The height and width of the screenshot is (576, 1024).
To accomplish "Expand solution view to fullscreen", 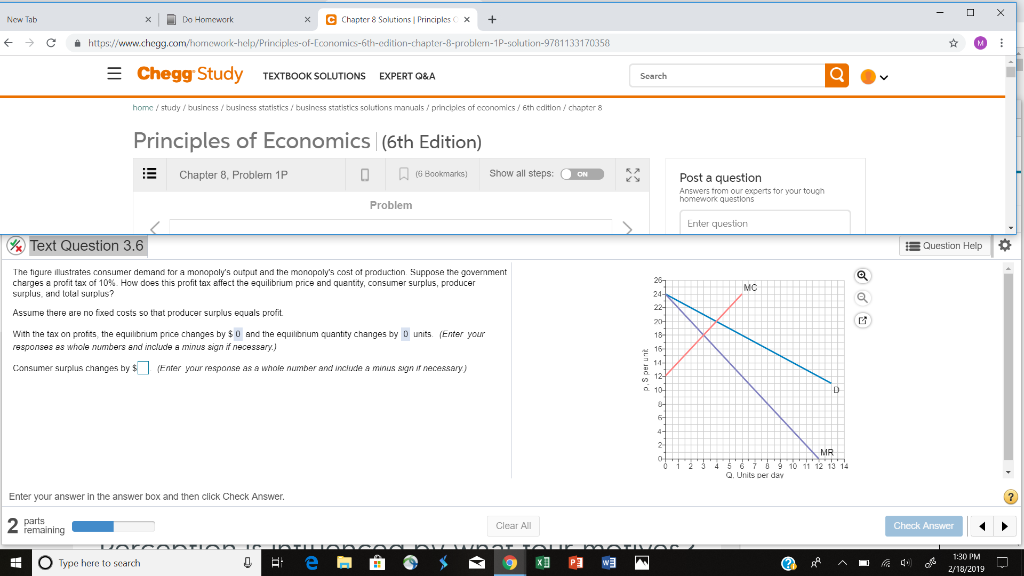I will tap(631, 174).
